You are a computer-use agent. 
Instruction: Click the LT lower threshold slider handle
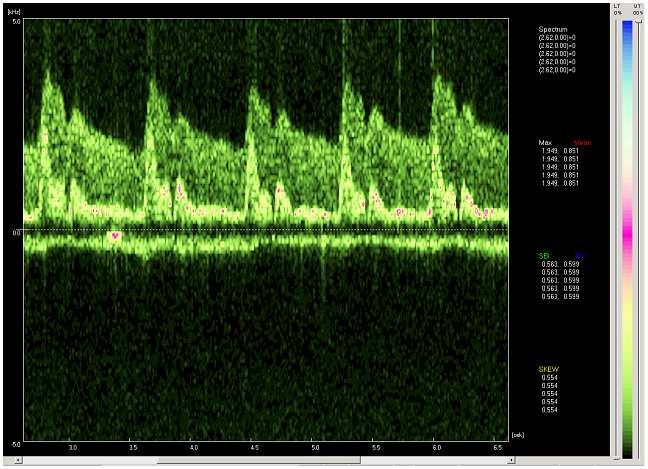point(616,458)
